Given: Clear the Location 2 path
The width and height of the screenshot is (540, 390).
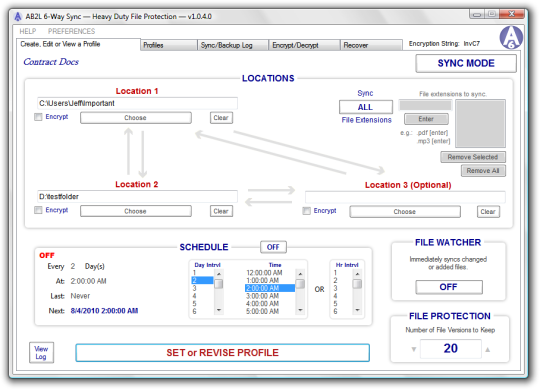Looking at the screenshot, I should click(221, 211).
